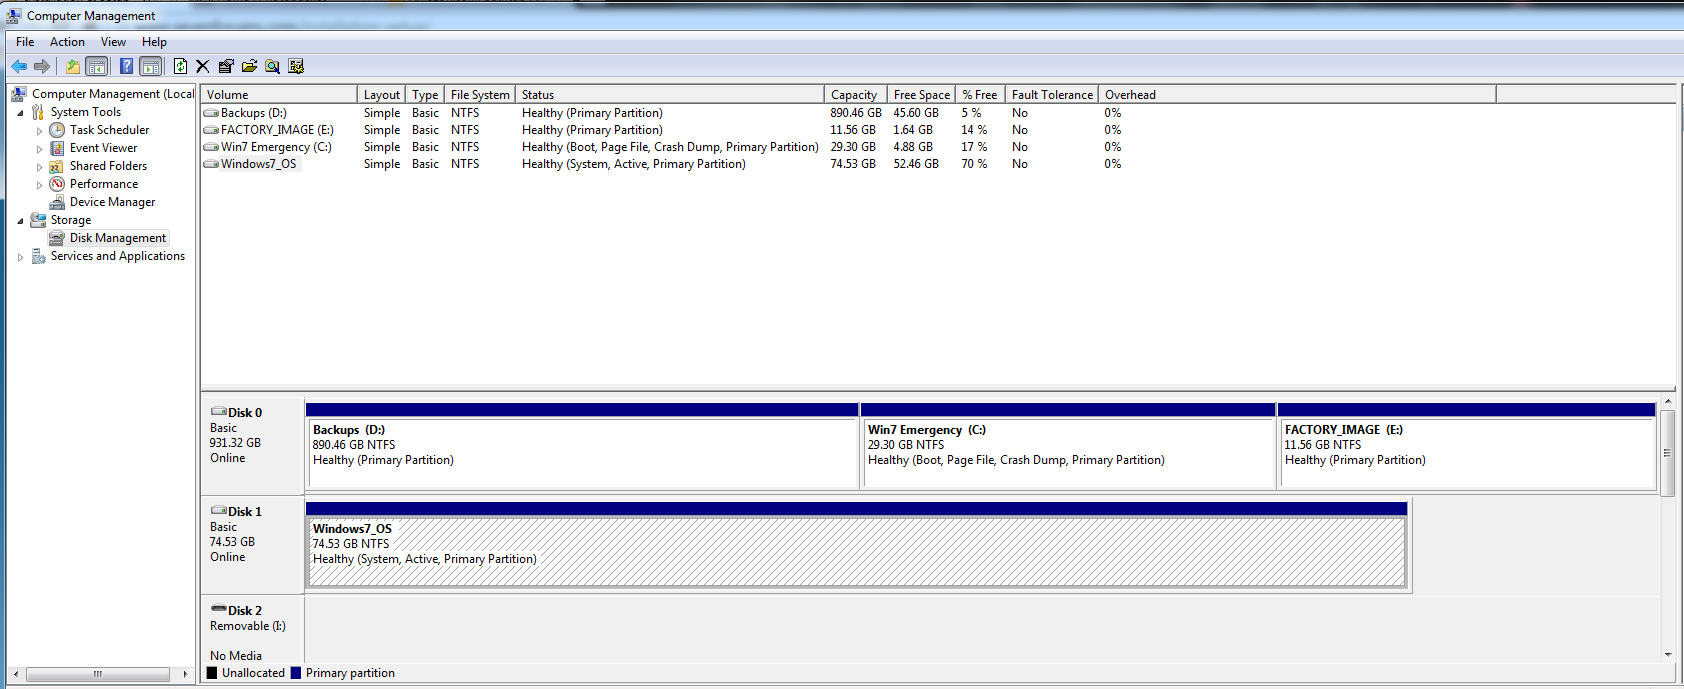Expand Services and Applications node arrow
Image resolution: width=1684 pixels, height=689 pixels.
point(20,257)
